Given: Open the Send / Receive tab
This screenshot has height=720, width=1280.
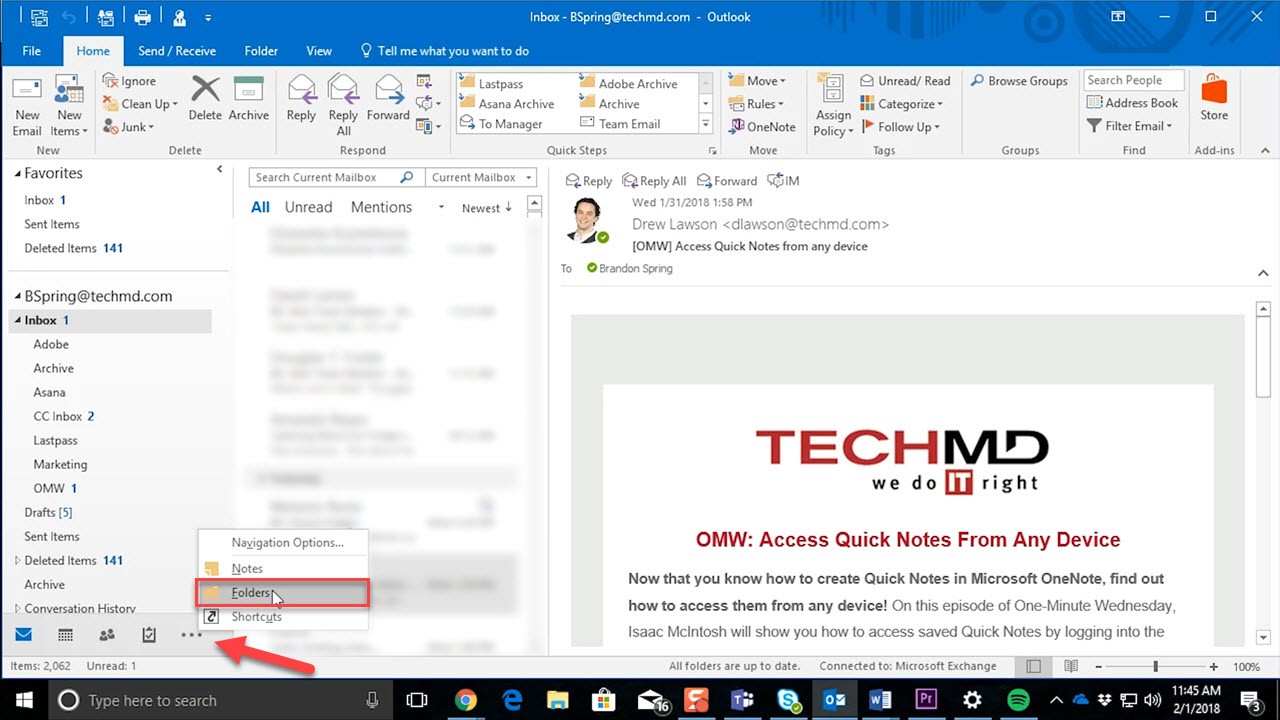Looking at the screenshot, I should coord(177,51).
